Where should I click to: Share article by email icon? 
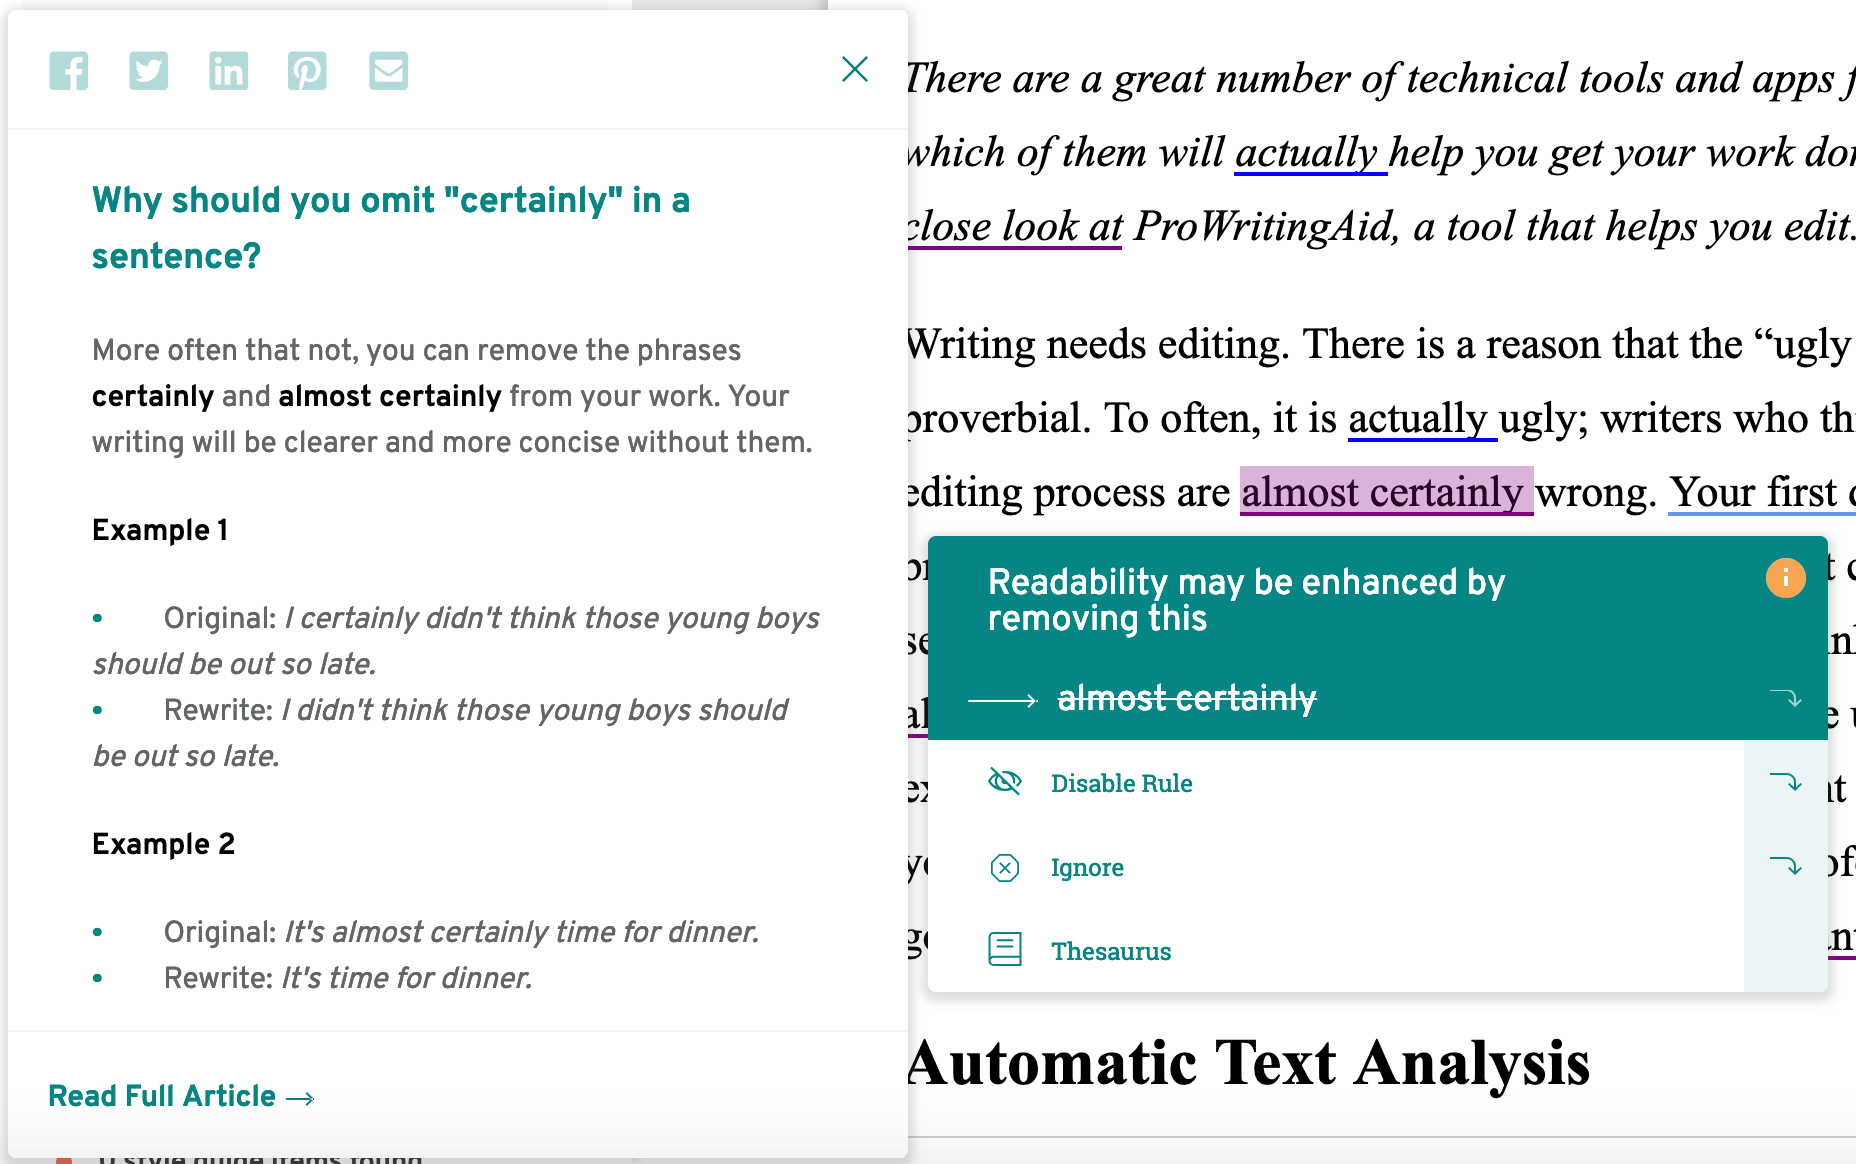pos(388,71)
